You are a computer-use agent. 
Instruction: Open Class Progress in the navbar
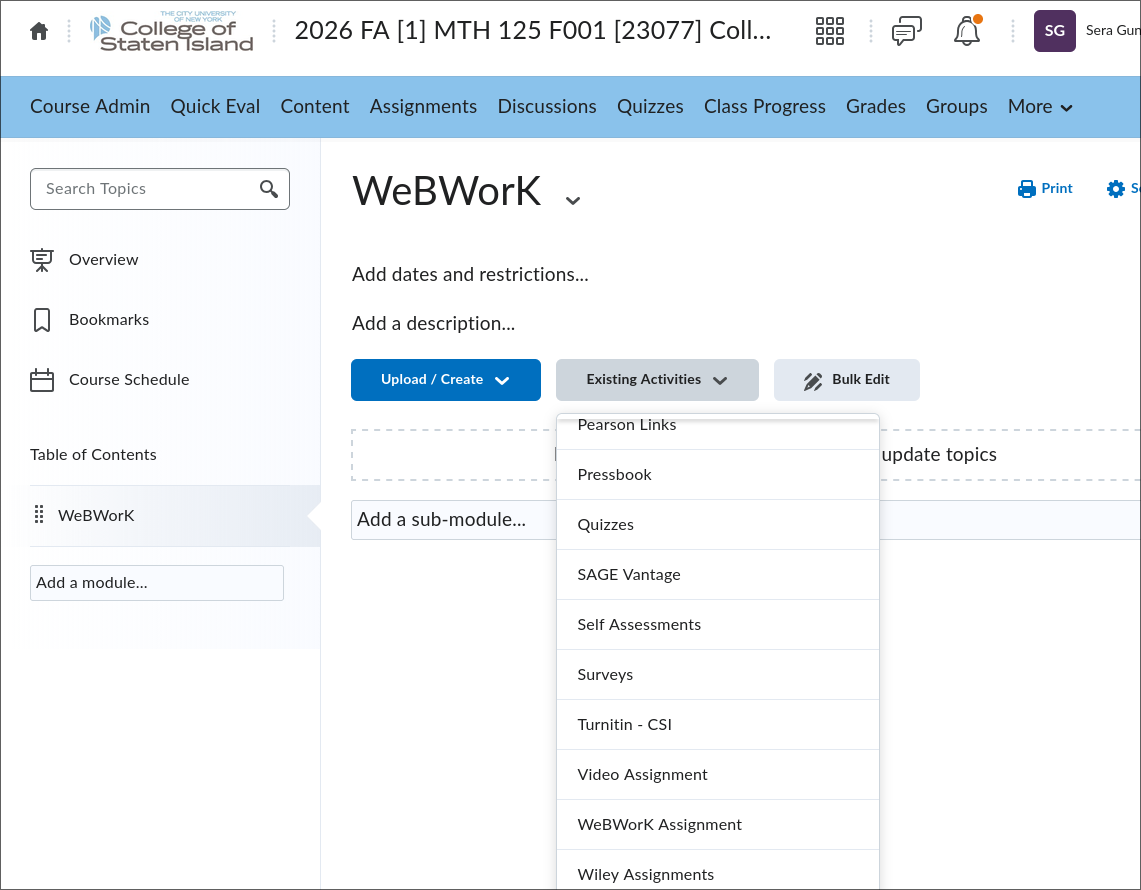coord(765,107)
